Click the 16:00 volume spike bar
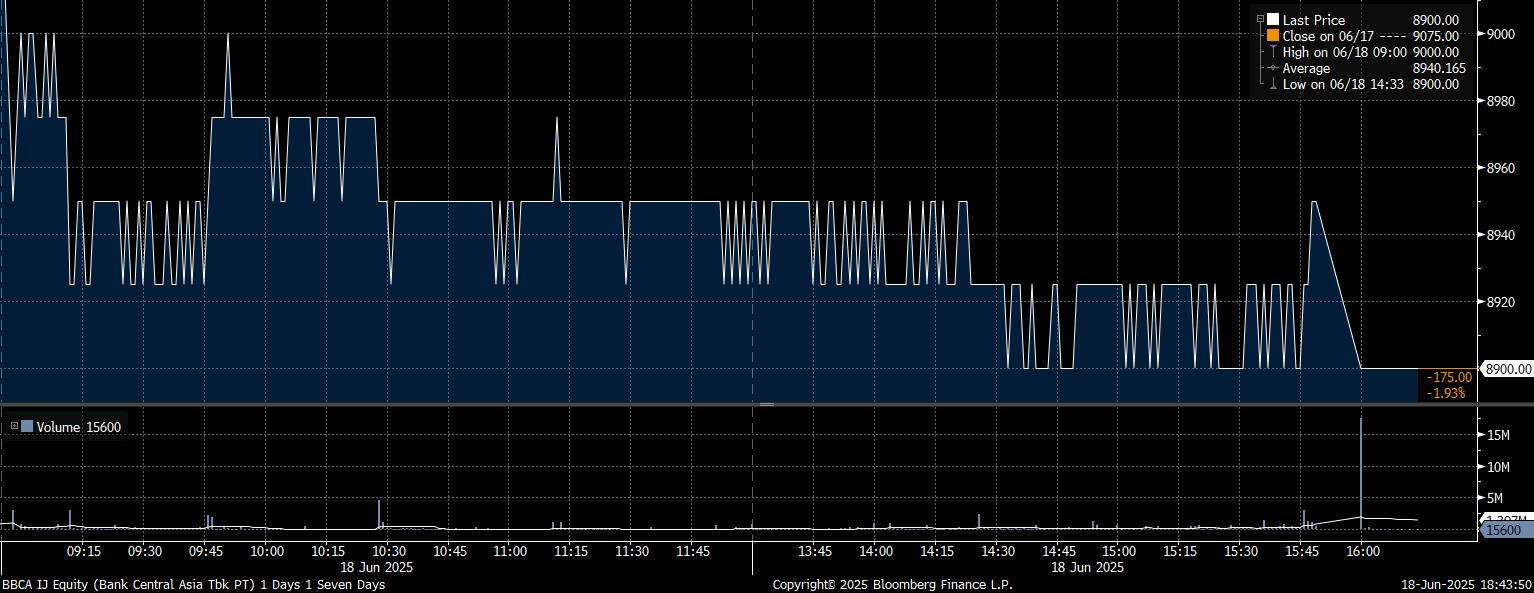 [x=1361, y=470]
